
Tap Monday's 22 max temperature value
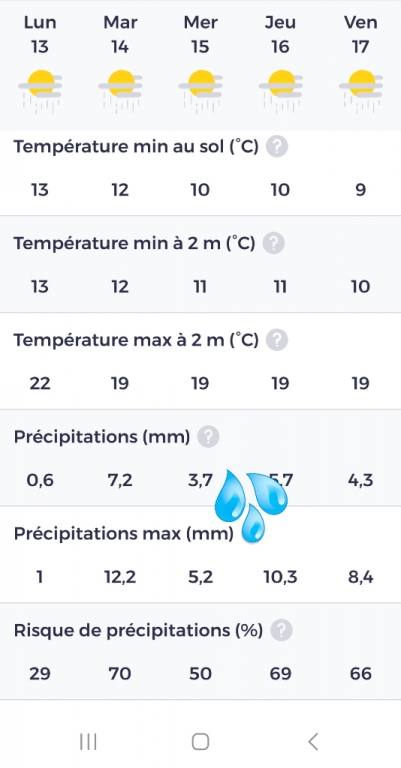pyautogui.click(x=40, y=384)
